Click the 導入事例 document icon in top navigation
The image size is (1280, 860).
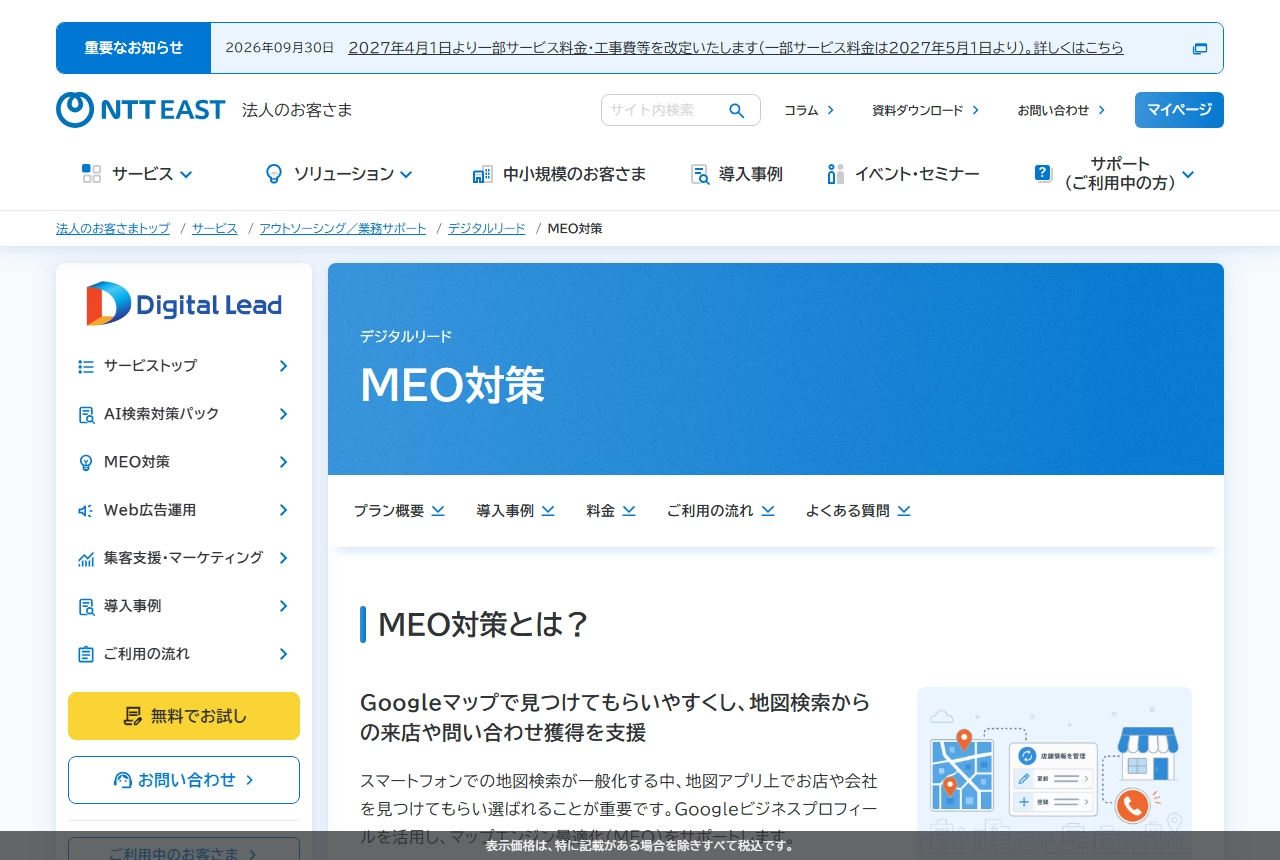[700, 174]
